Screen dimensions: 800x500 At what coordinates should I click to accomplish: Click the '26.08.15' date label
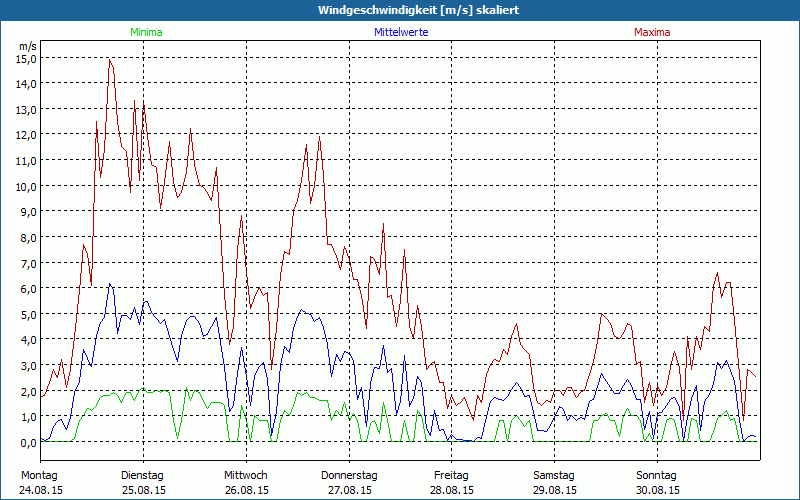click(247, 490)
